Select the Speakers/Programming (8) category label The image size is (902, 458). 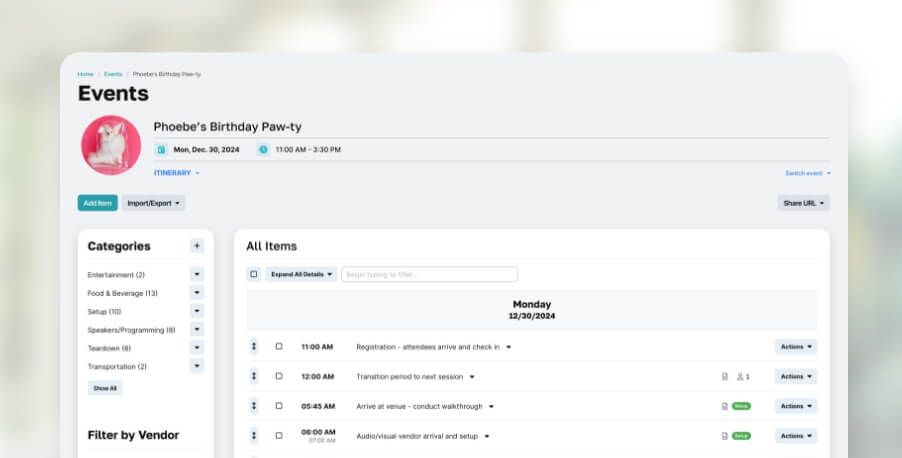[x=131, y=330]
